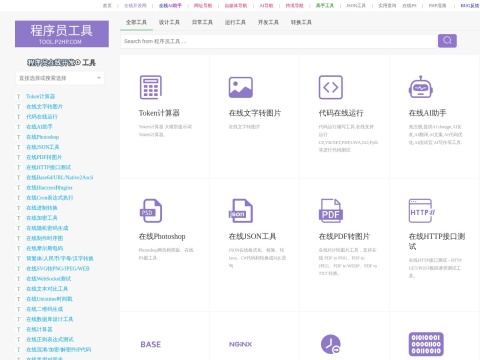Open the Token计算器 calculator card icon

[x=151, y=87]
